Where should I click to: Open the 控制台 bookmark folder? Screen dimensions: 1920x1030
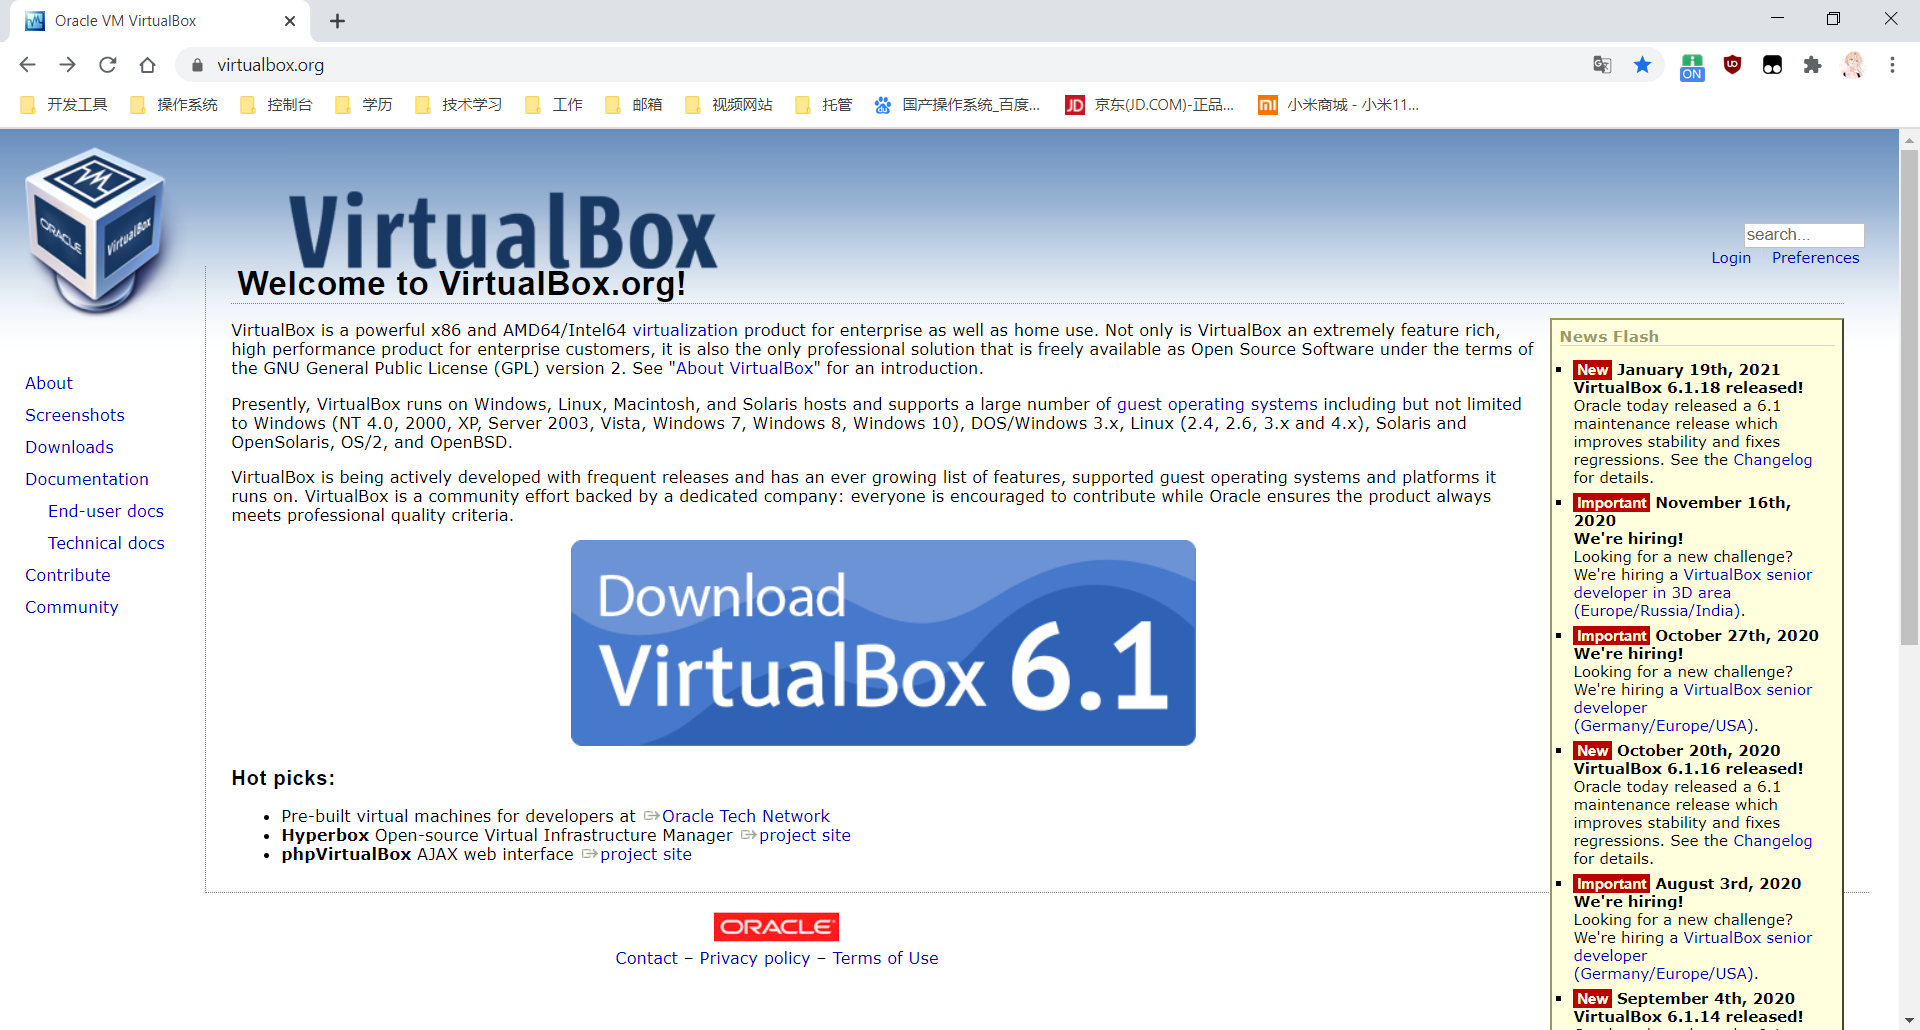pyautogui.click(x=276, y=105)
